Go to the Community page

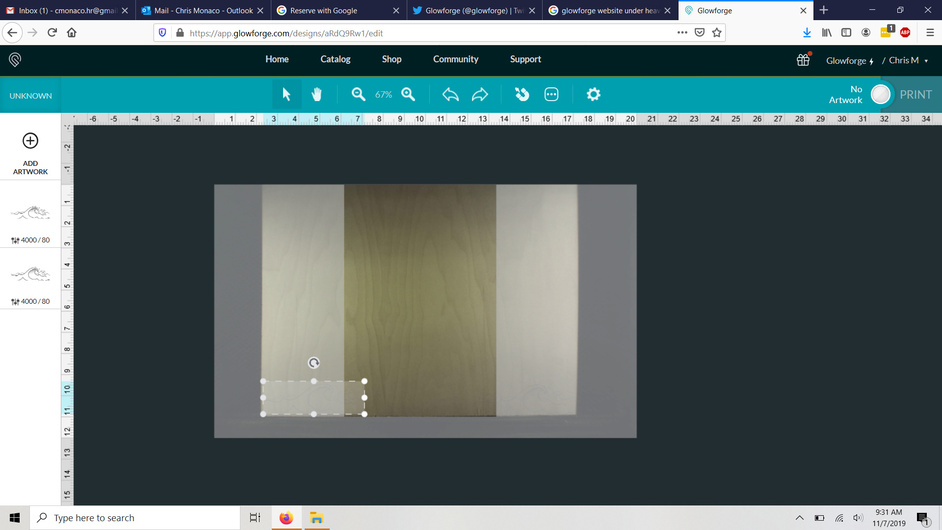pyautogui.click(x=455, y=59)
